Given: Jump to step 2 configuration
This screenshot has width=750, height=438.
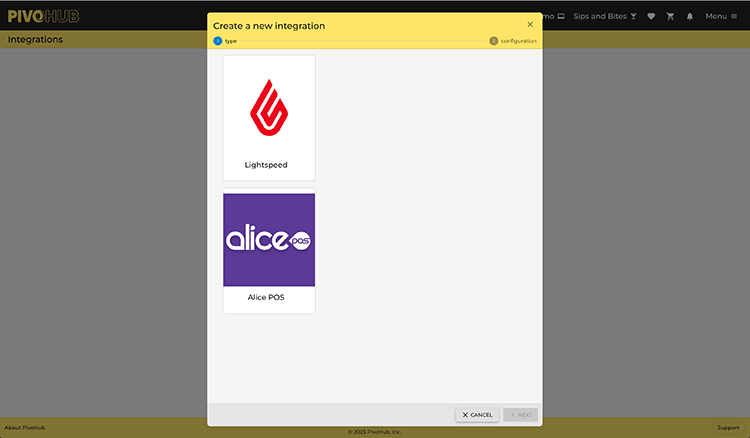Looking at the screenshot, I should point(494,41).
